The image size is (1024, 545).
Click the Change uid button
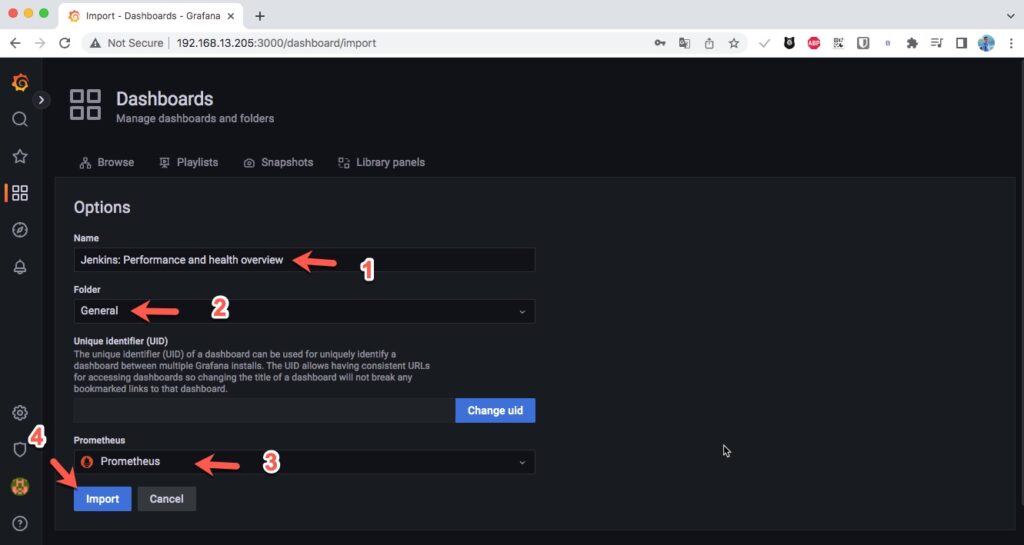495,411
